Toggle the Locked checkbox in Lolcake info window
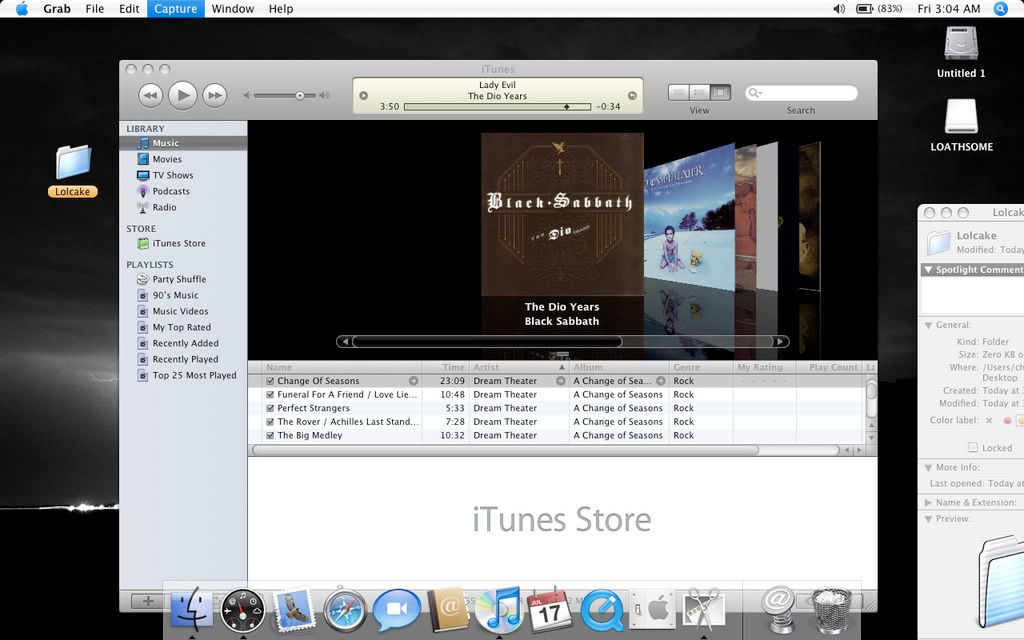The height and width of the screenshot is (640, 1024). point(972,447)
